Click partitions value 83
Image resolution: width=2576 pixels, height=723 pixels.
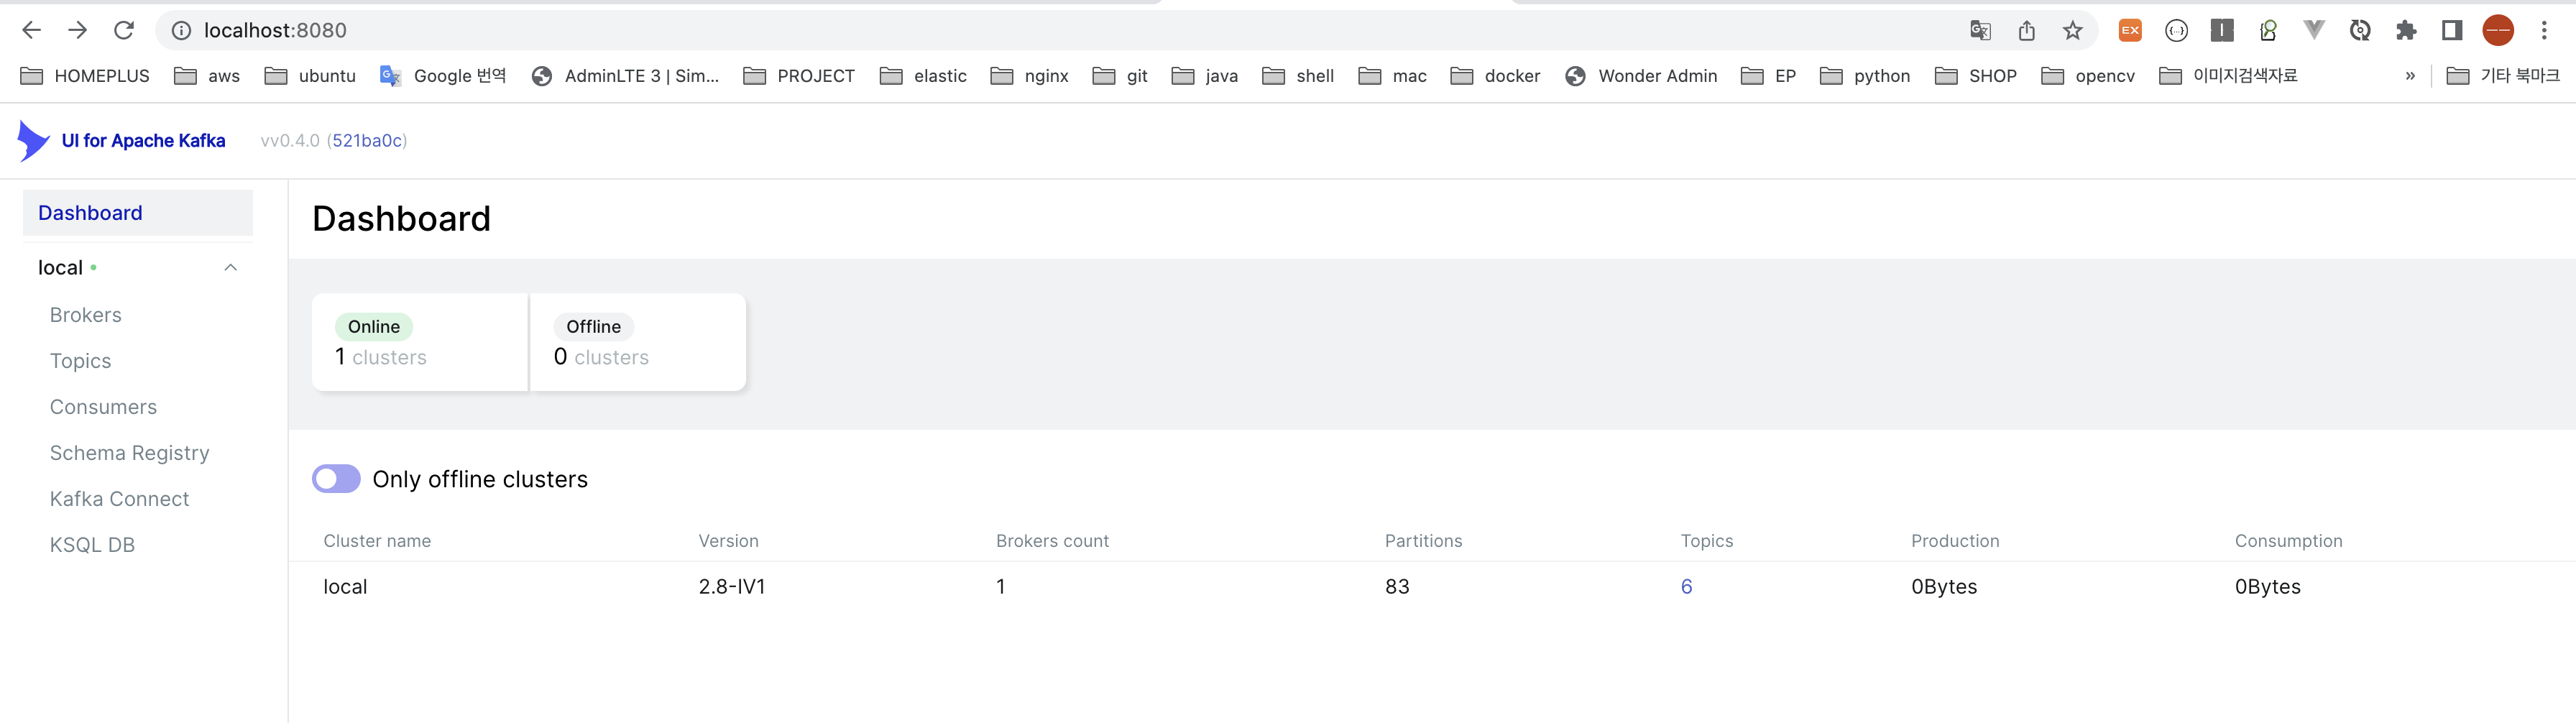click(x=1397, y=587)
